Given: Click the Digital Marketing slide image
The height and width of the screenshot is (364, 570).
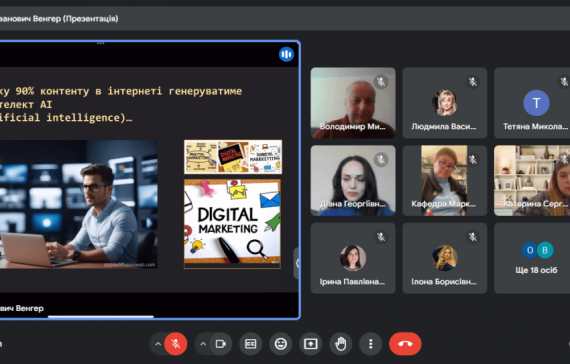Looking at the screenshot, I should coord(232,223).
